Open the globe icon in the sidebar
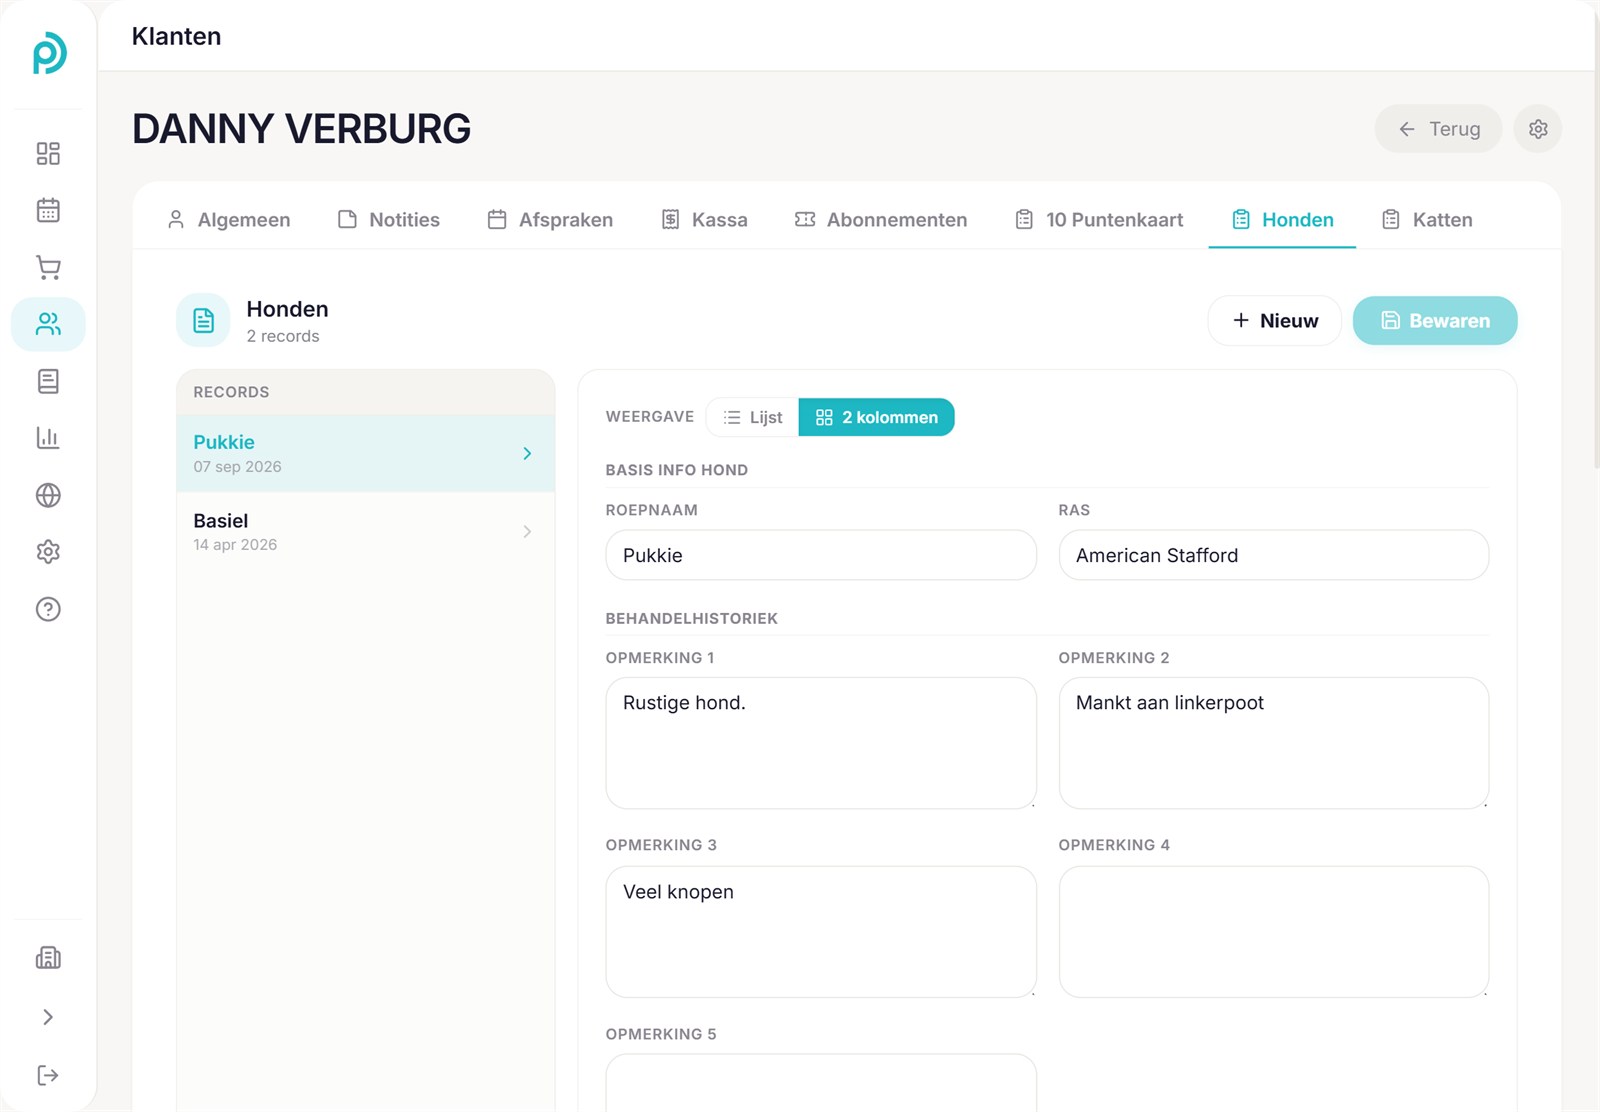 click(48, 495)
